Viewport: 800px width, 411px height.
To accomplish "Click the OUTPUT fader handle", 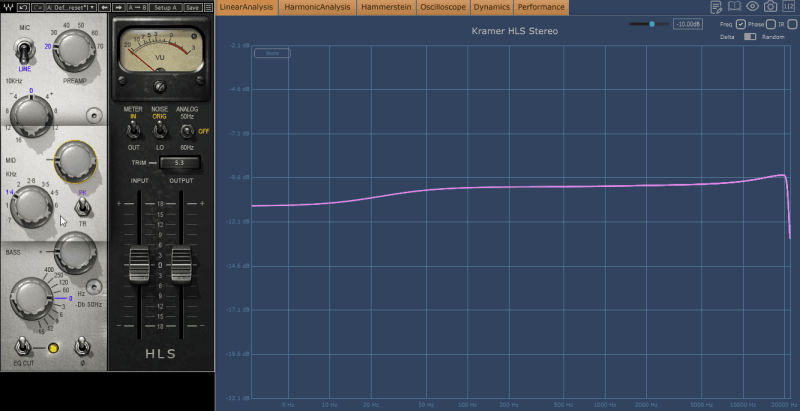I will point(181,265).
